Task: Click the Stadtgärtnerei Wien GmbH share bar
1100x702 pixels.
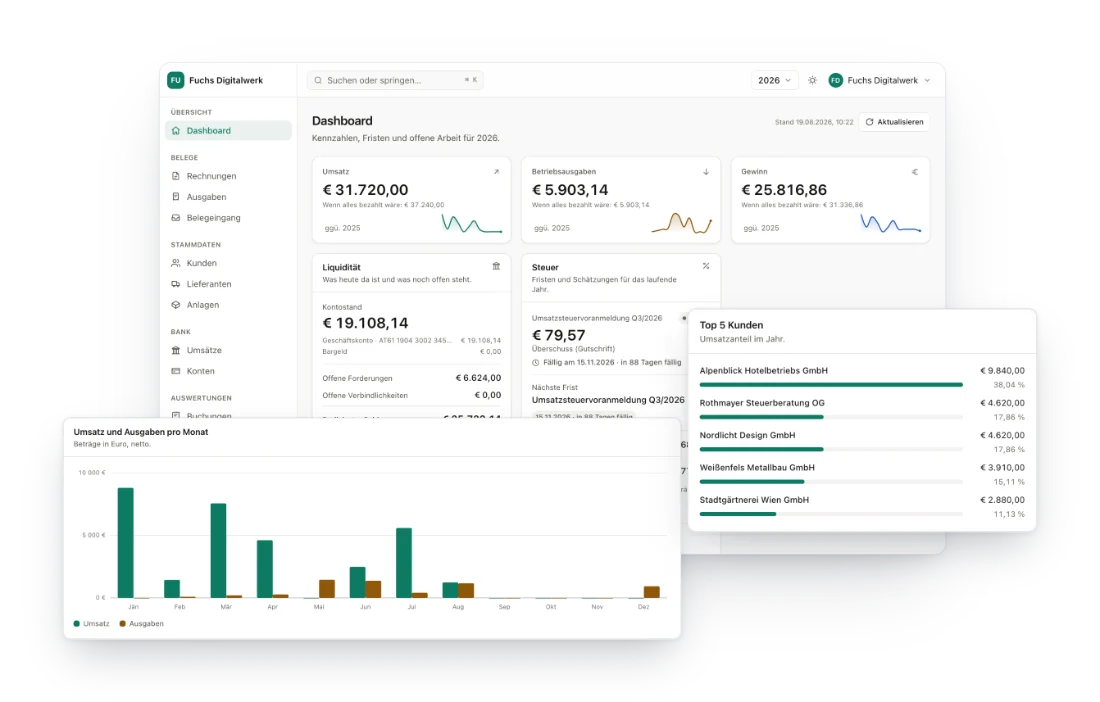Action: tap(831, 514)
